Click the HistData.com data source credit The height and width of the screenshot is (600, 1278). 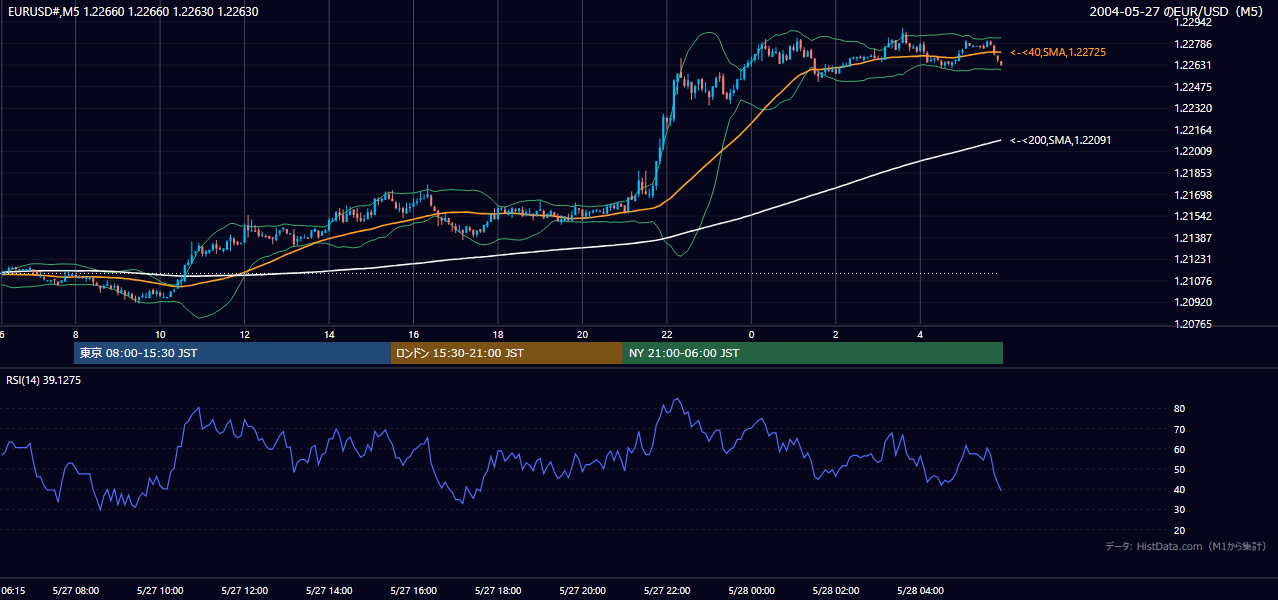pyautogui.click(x=1186, y=546)
